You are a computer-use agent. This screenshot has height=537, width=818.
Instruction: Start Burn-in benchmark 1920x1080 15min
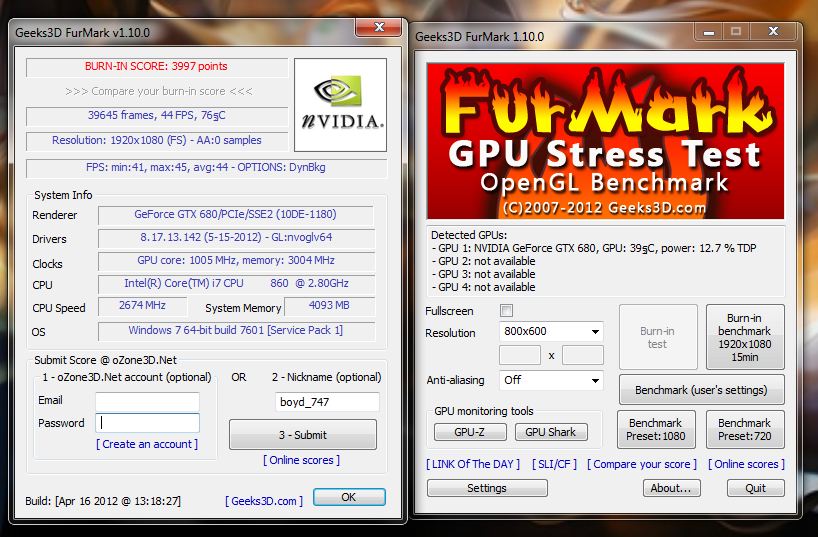tap(745, 337)
